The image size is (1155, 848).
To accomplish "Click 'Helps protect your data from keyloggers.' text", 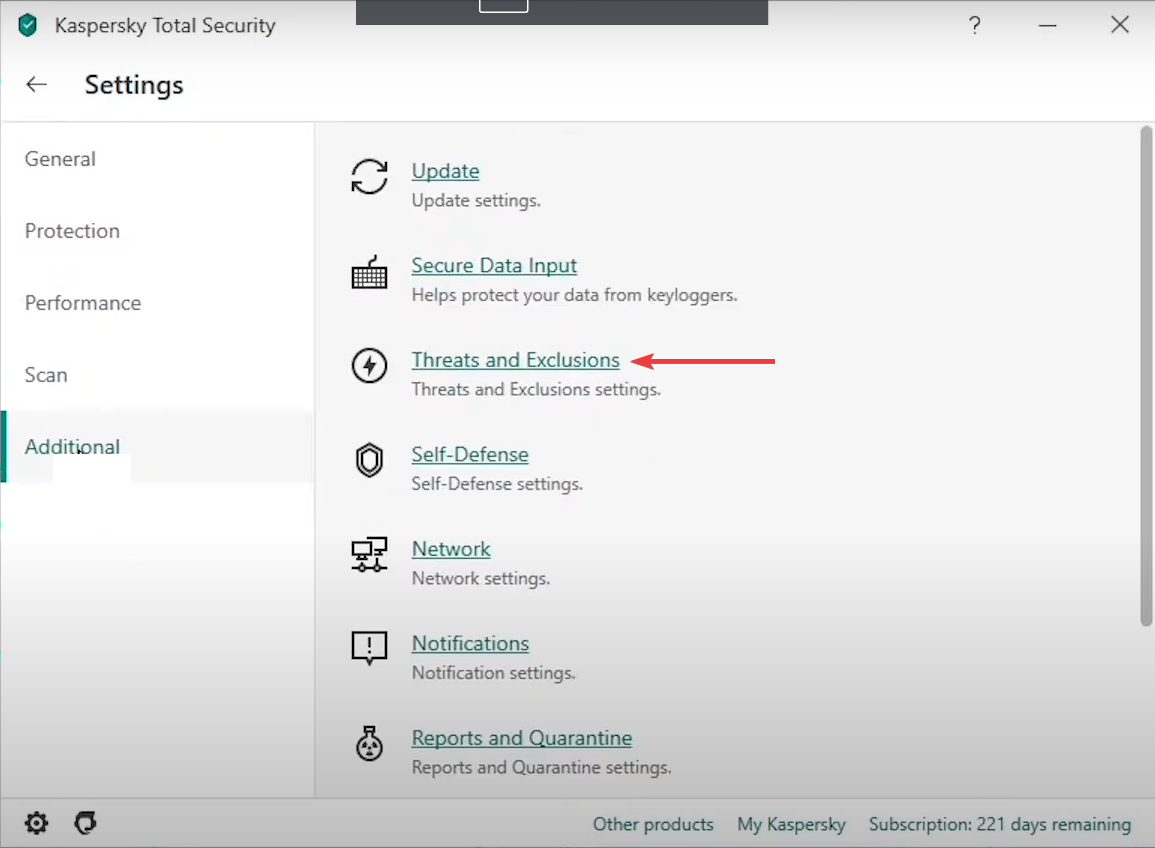I will click(x=574, y=295).
